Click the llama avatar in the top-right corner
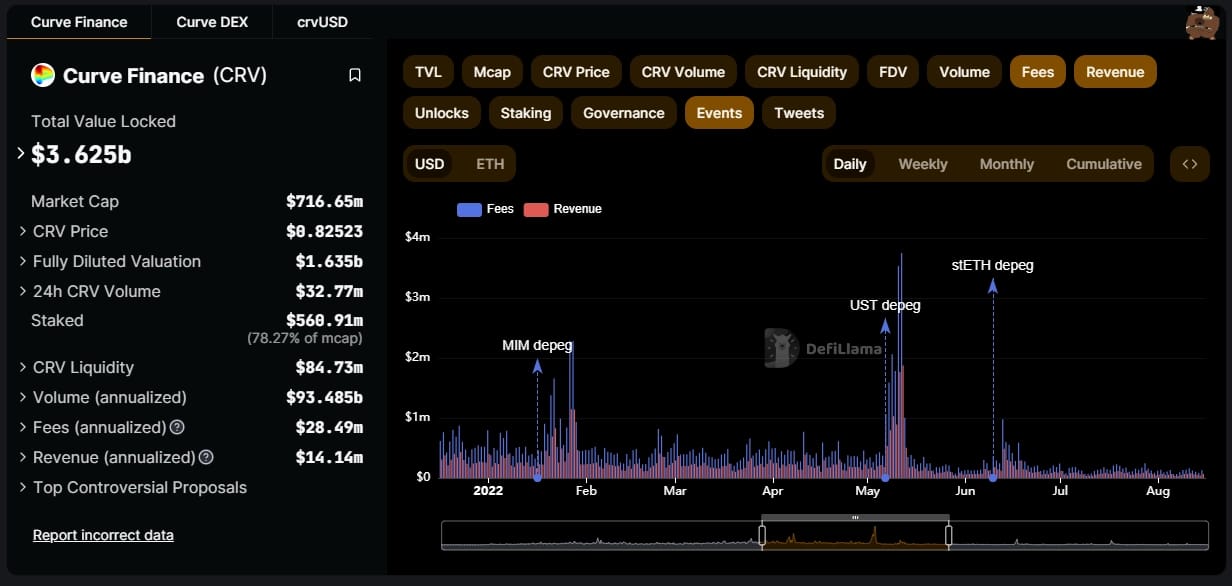The width and height of the screenshot is (1232, 586). coord(1202,22)
